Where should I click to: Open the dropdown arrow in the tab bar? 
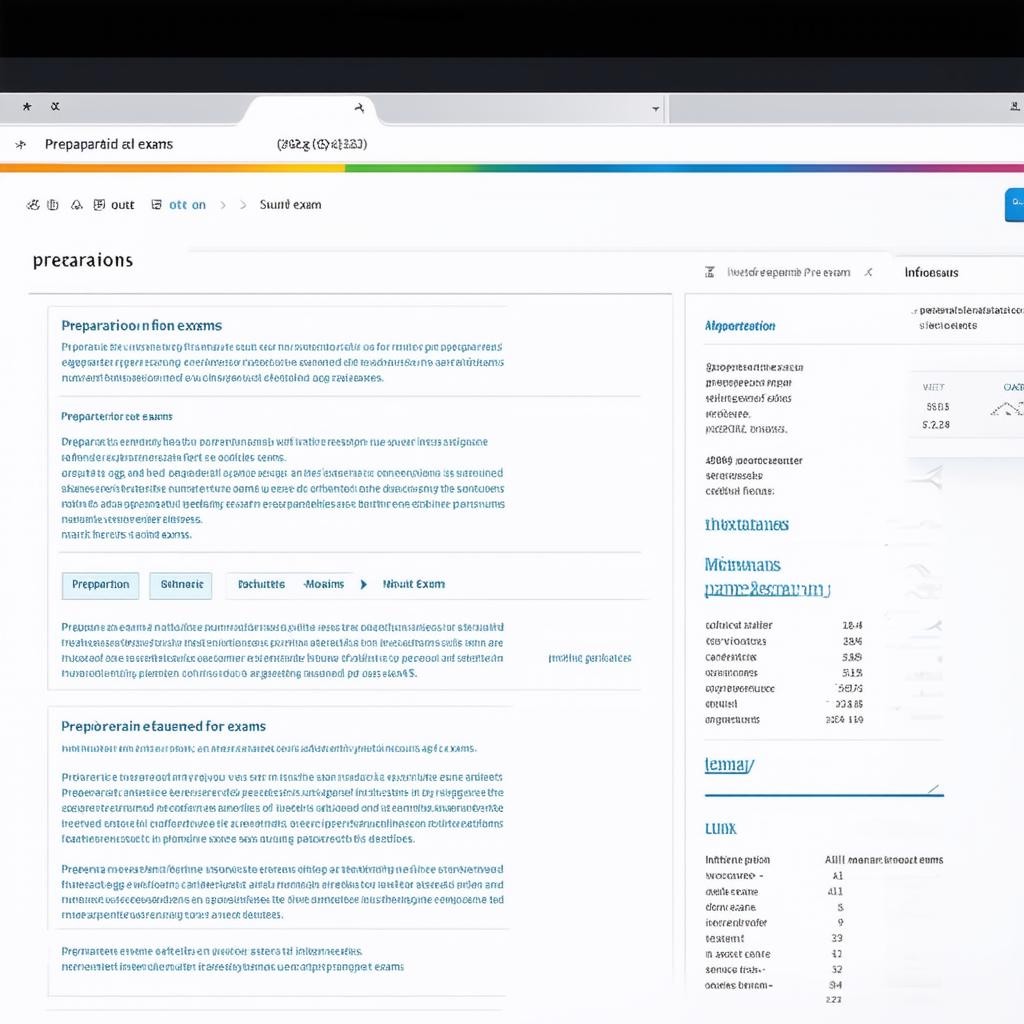(656, 109)
